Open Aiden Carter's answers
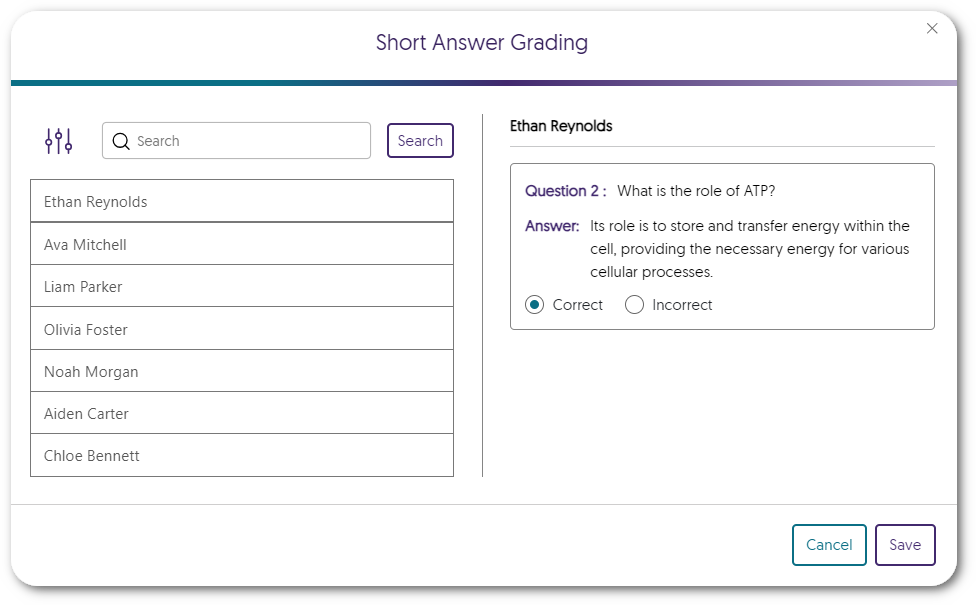The height and width of the screenshot is (605, 976). pyautogui.click(x=242, y=414)
